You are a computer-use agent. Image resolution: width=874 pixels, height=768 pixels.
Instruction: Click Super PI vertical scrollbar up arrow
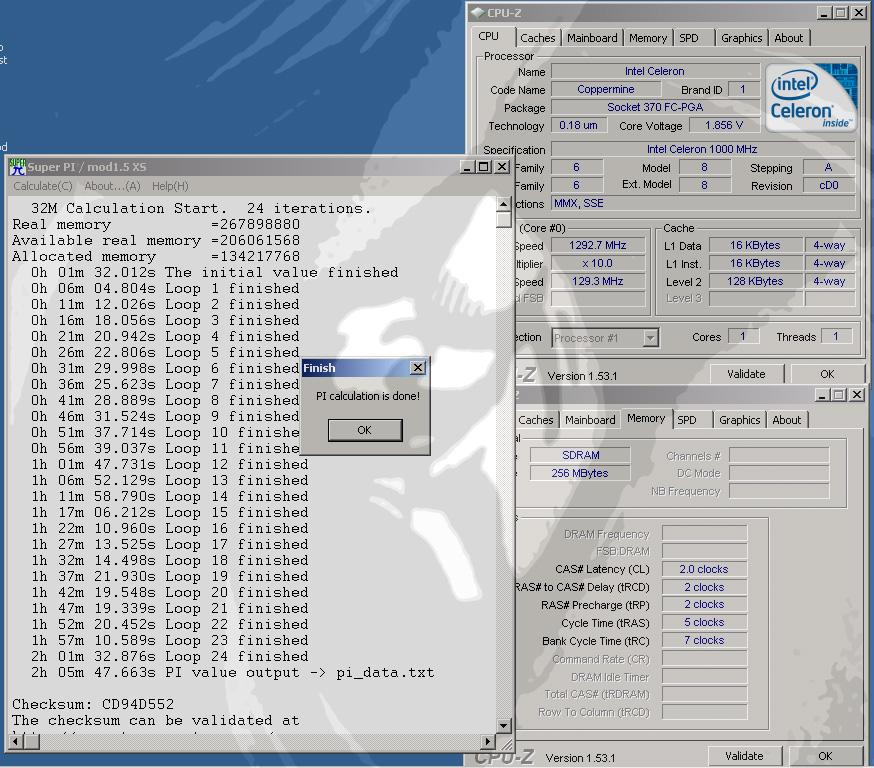[503, 205]
